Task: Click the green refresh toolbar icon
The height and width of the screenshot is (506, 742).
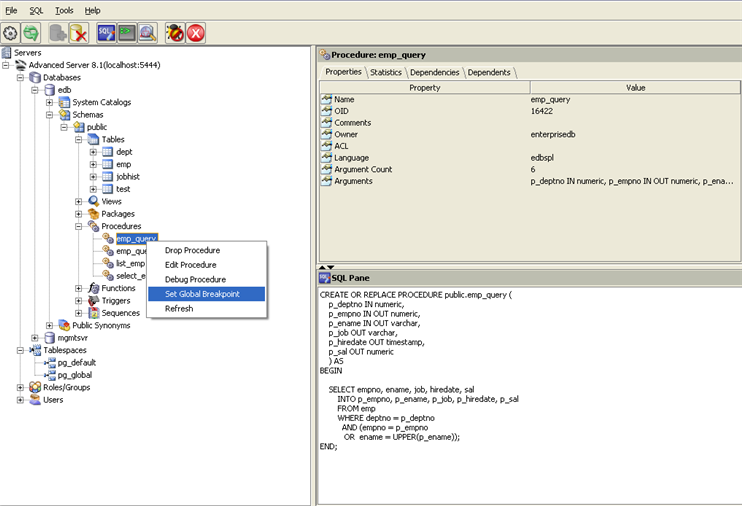Action: point(32,33)
